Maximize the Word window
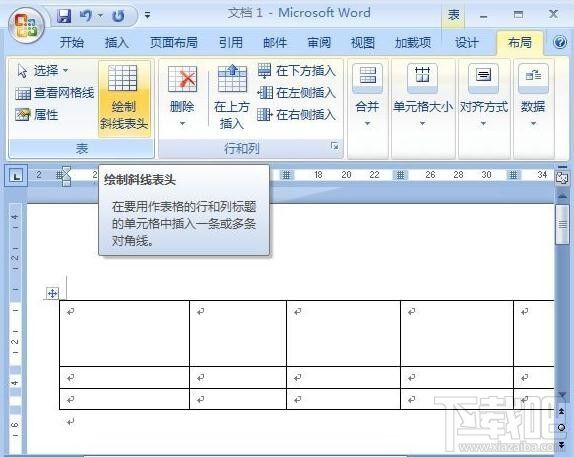This screenshot has height=457, width=574. (518, 15)
